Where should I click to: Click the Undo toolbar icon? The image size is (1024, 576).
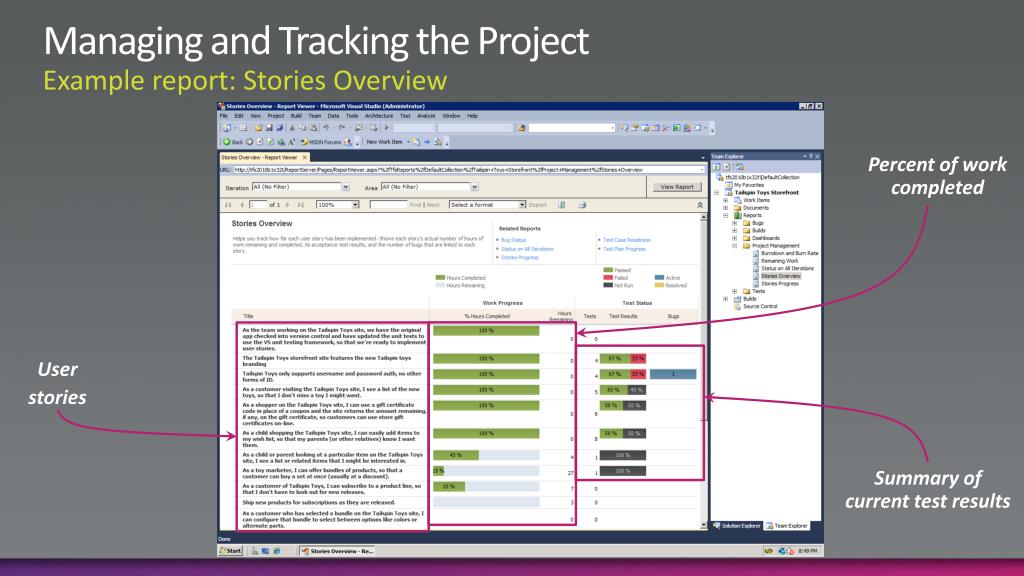tap(326, 127)
